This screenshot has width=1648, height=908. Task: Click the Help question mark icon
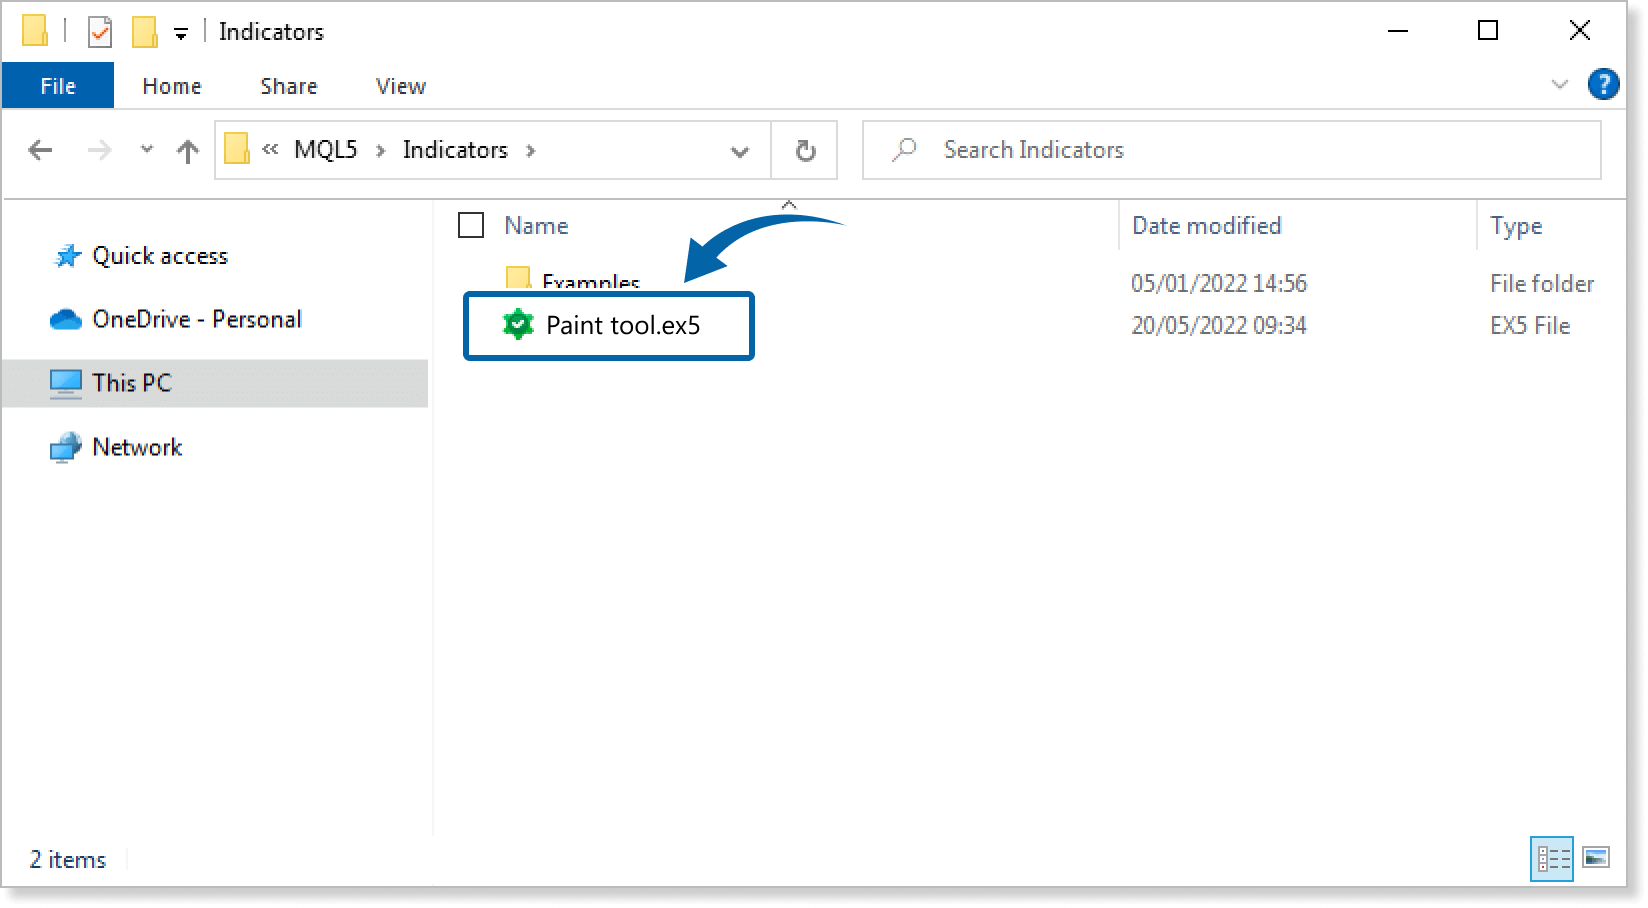pyautogui.click(x=1603, y=85)
